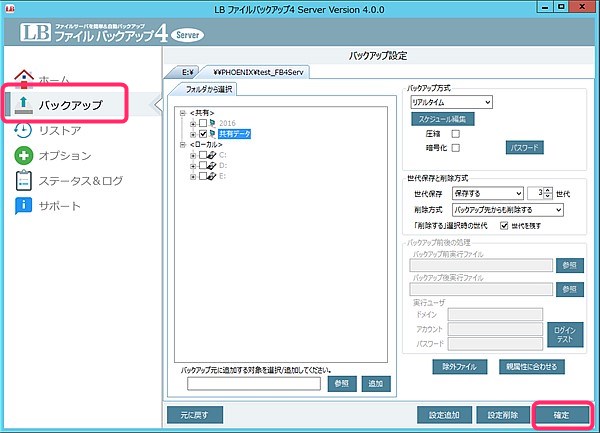Check the E: drive checkbox
Image resolution: width=600 pixels, height=433 pixels.
tap(203, 176)
